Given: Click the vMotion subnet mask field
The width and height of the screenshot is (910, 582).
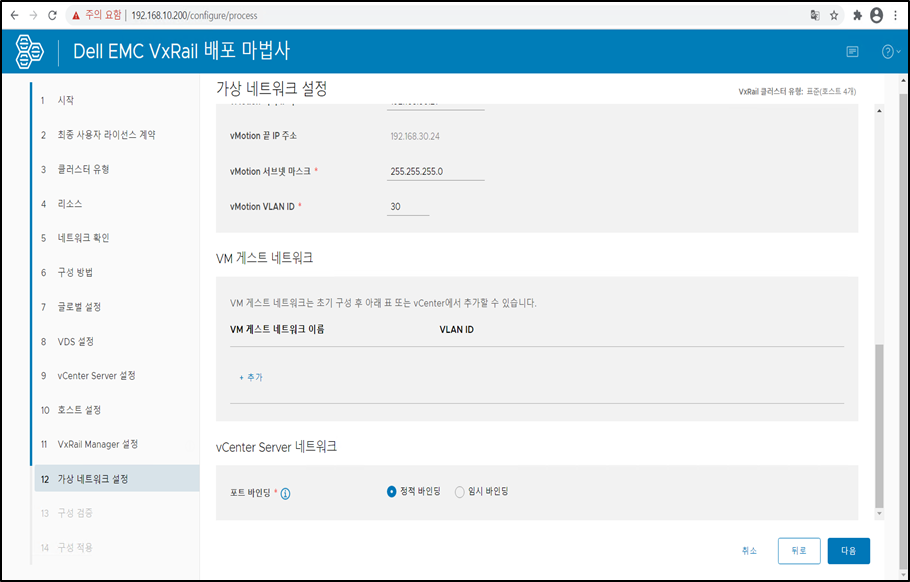Looking at the screenshot, I should pyautogui.click(x=435, y=172).
